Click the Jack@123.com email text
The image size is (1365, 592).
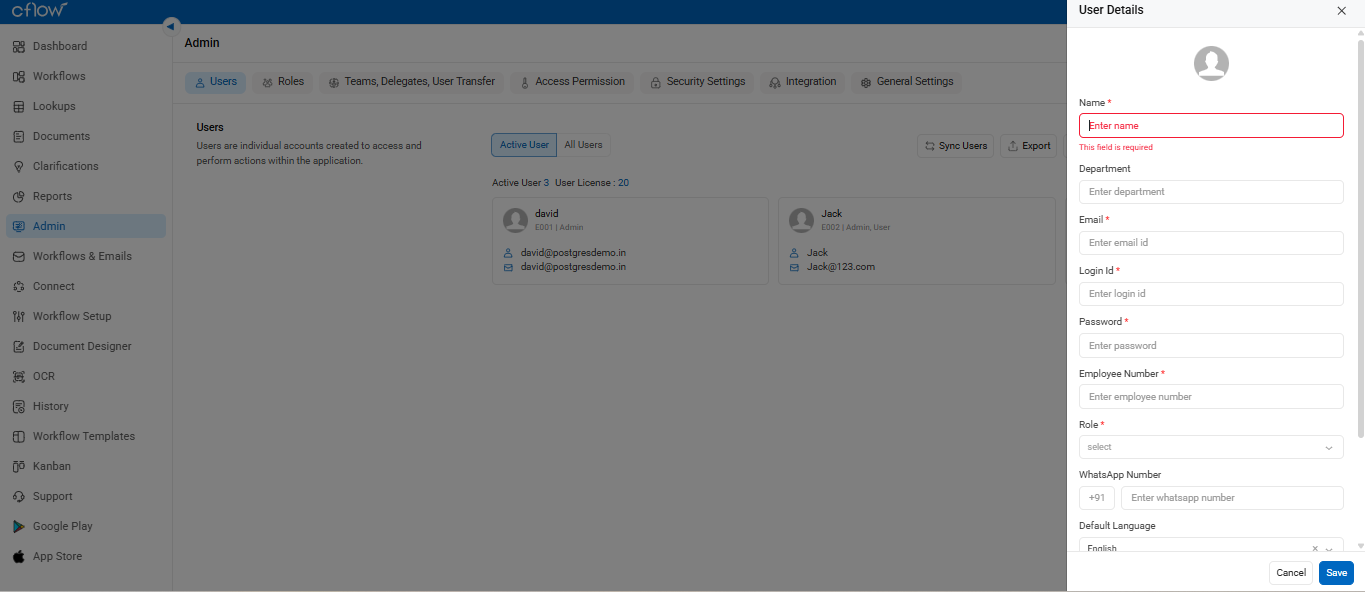pyautogui.click(x=841, y=267)
